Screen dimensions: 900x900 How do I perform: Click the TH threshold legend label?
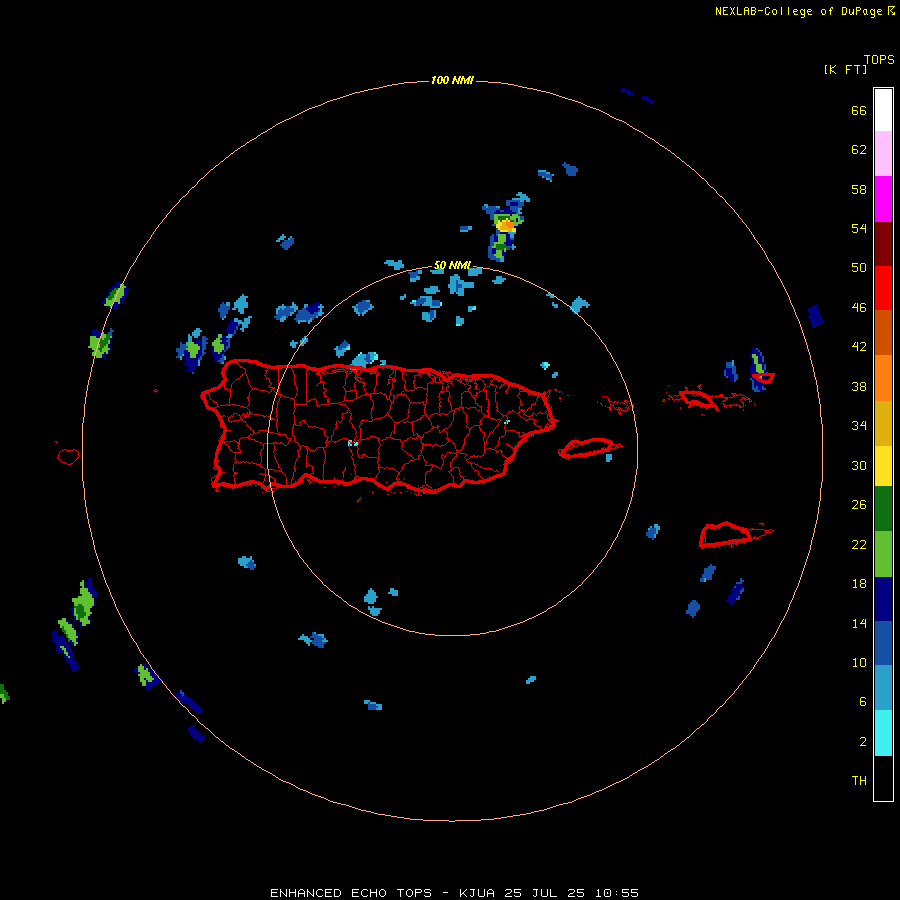pos(859,781)
